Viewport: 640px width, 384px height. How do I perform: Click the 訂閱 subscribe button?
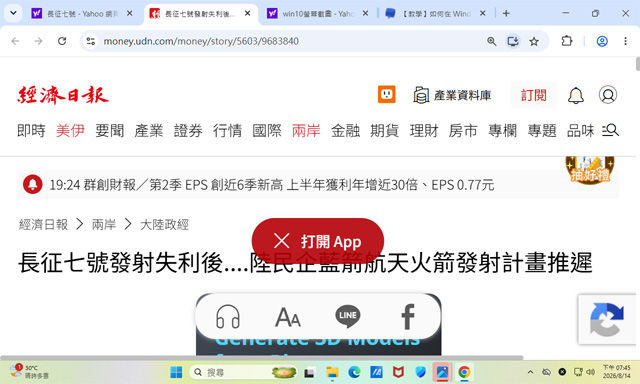[533, 95]
